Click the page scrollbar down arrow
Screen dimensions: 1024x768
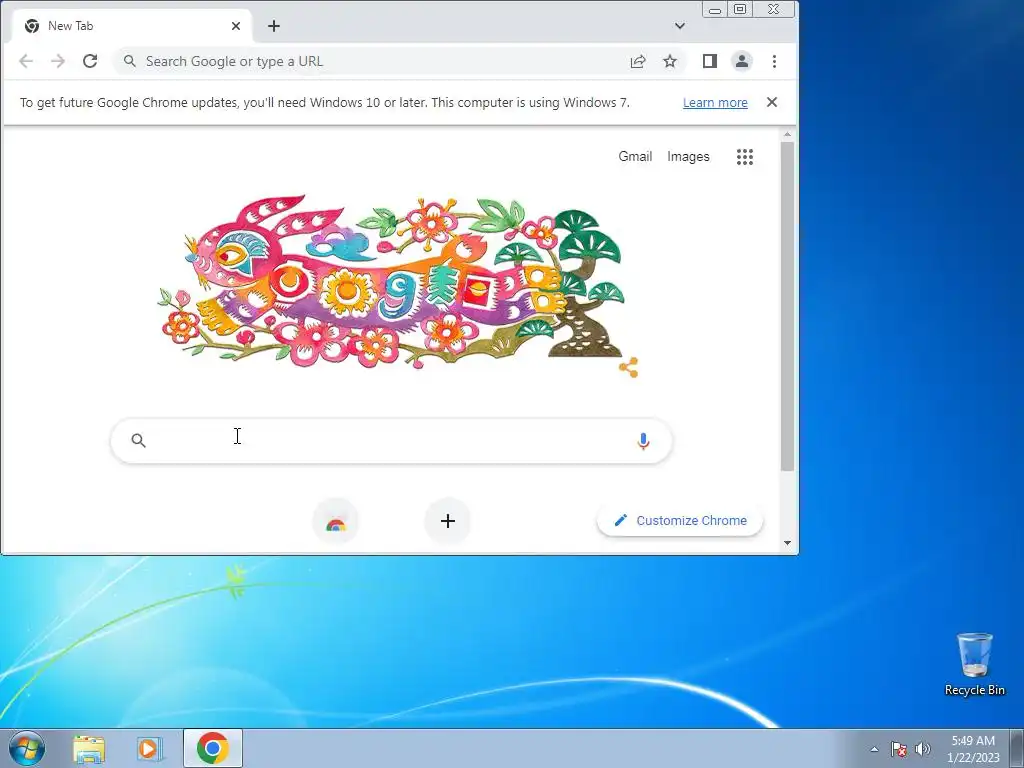tap(787, 543)
